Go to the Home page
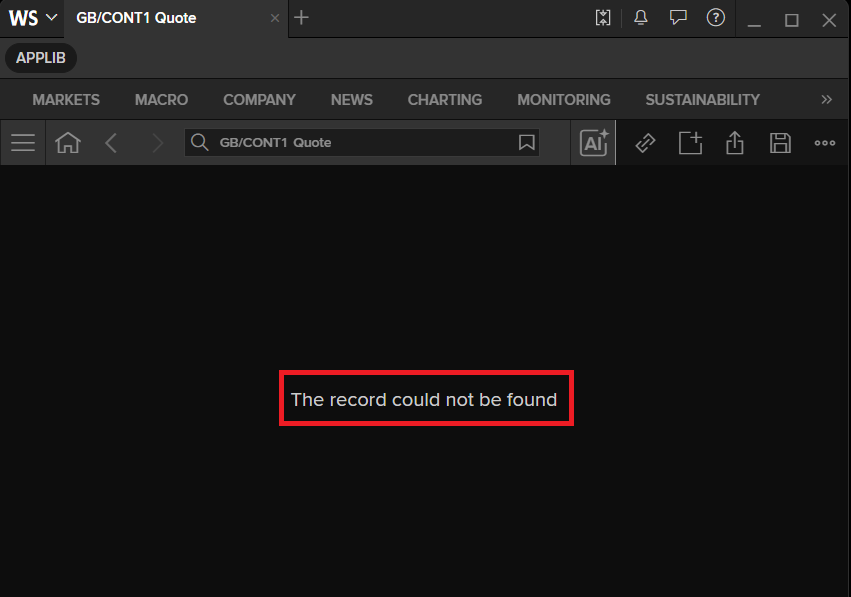Screen dimensions: 851x597 (68, 143)
